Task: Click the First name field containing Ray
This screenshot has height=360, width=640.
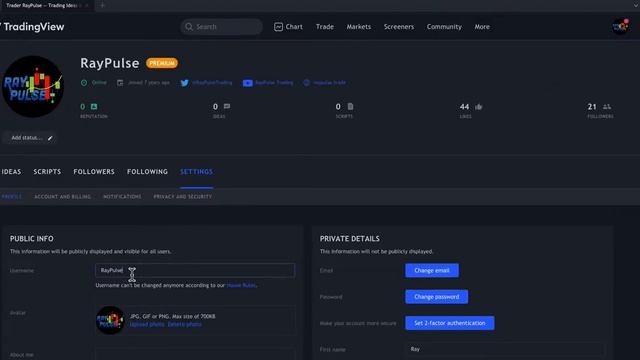Action: 505,349
